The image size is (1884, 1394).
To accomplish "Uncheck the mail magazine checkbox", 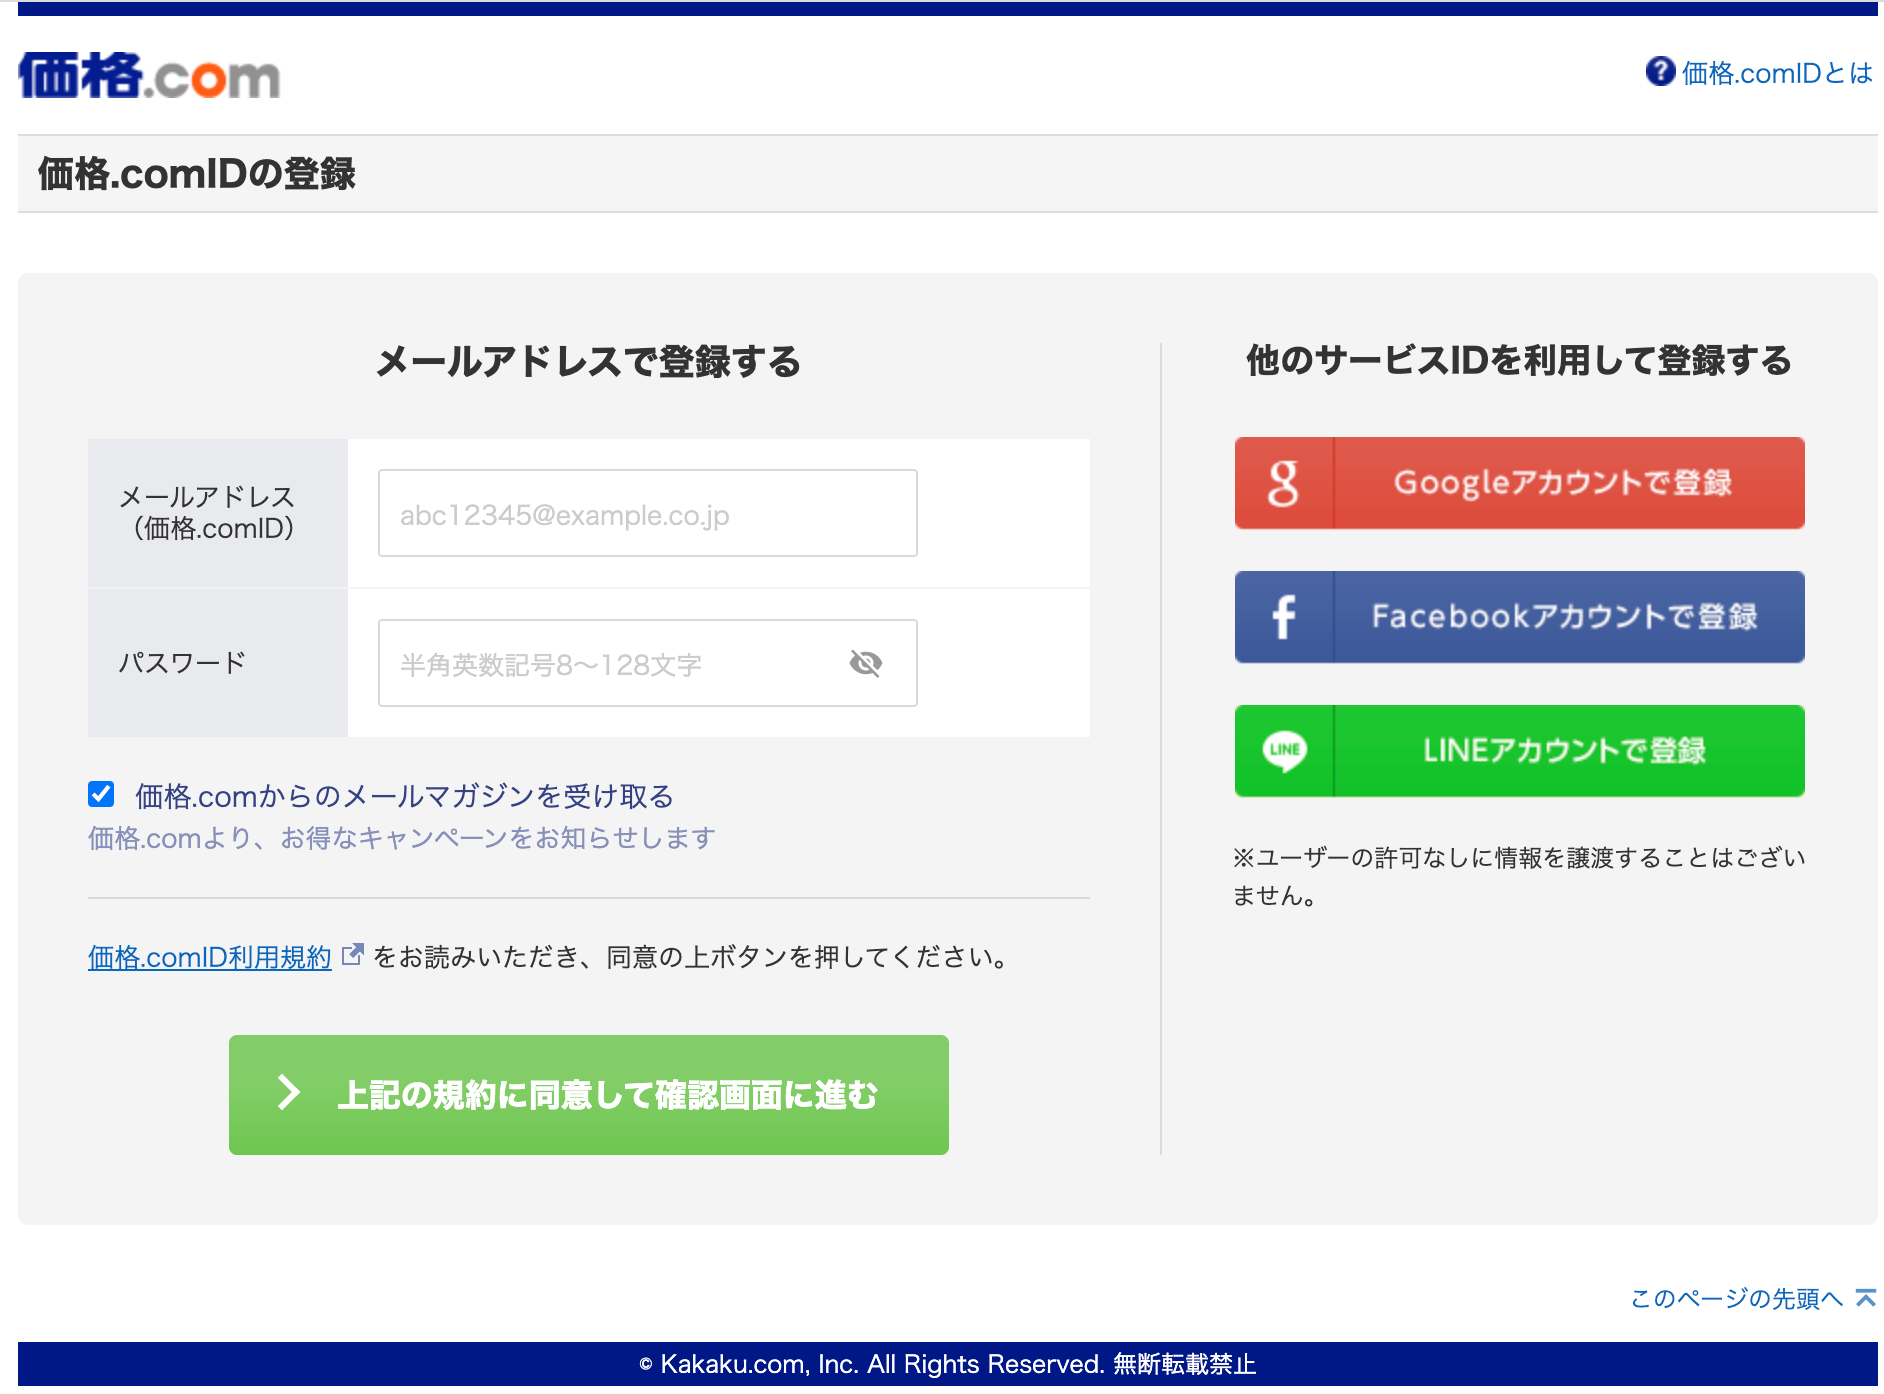I will click(x=101, y=794).
